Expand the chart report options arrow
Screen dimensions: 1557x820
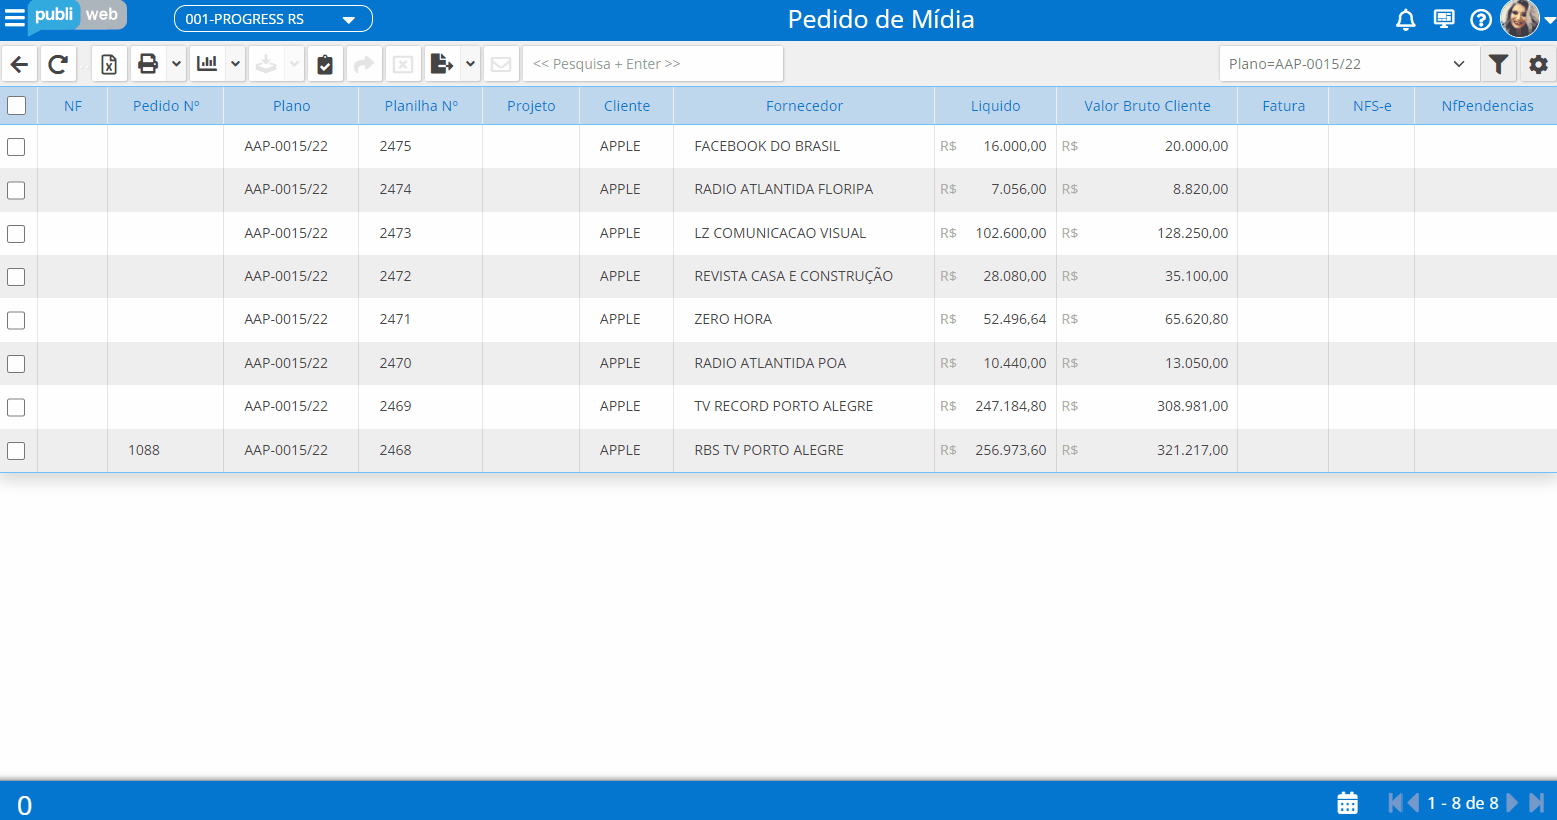(235, 64)
